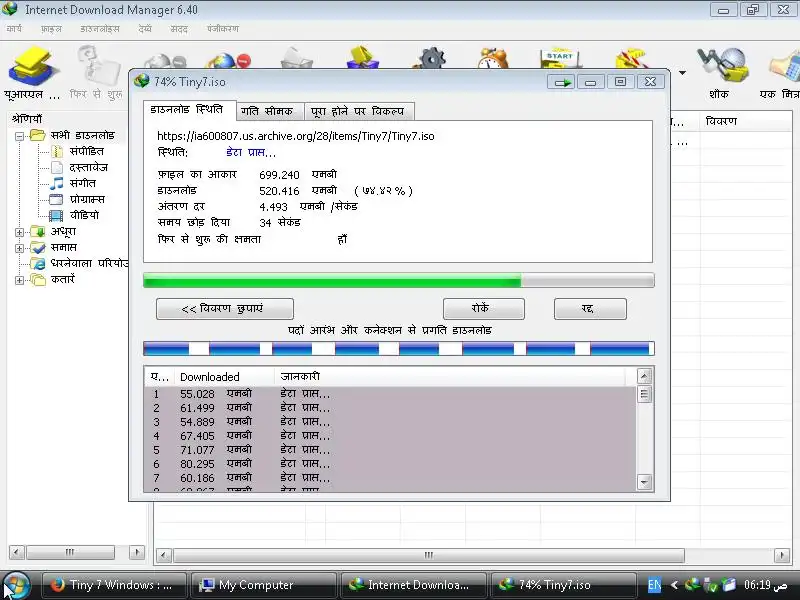Open the फ़ाइल menu
Screen dimensions: 800x600
[x=51, y=29]
